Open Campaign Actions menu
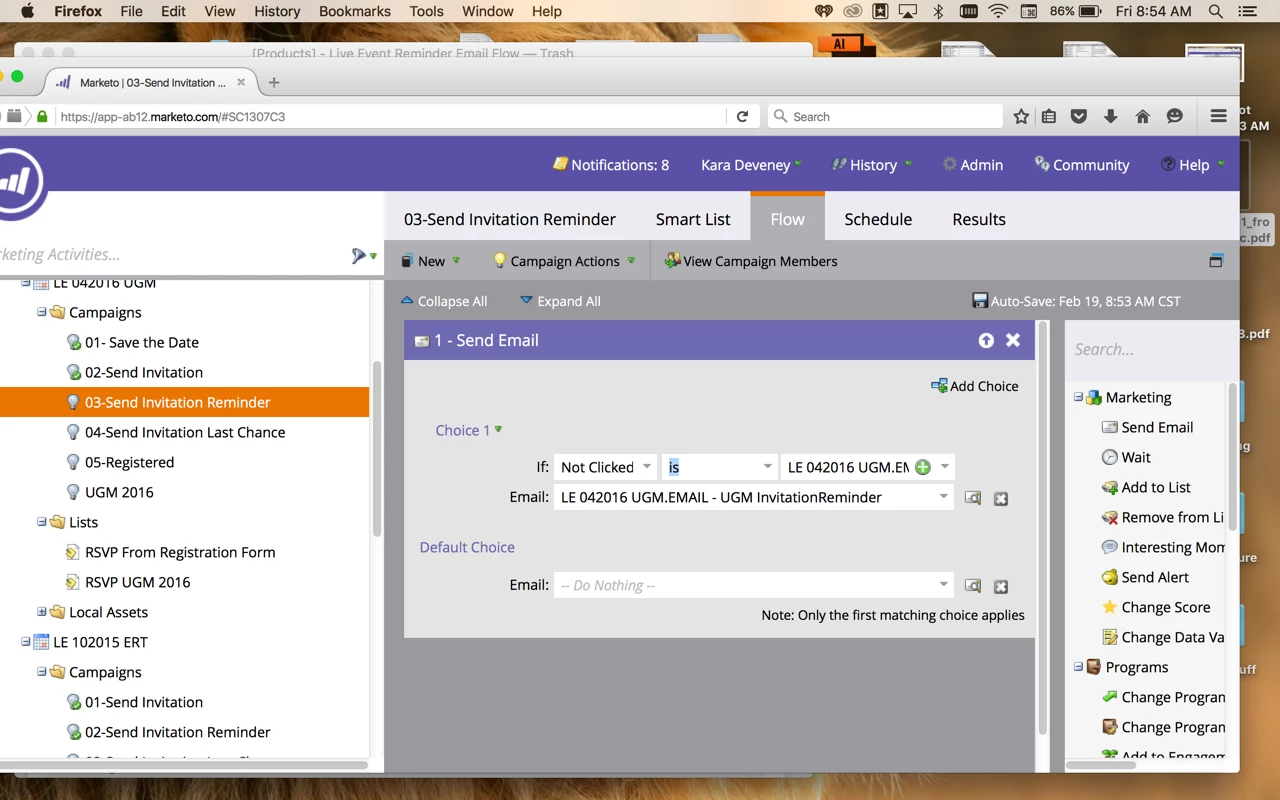Screen dimensions: 1280x800 (x=565, y=261)
